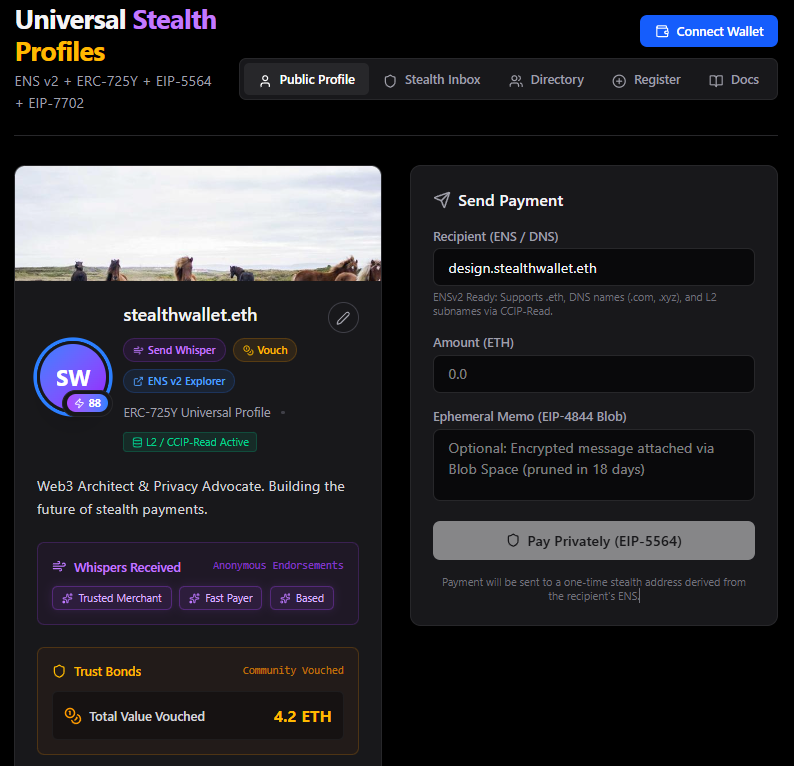Select the Fast Payer whisper tag
The width and height of the screenshot is (794, 766).
coord(220,598)
